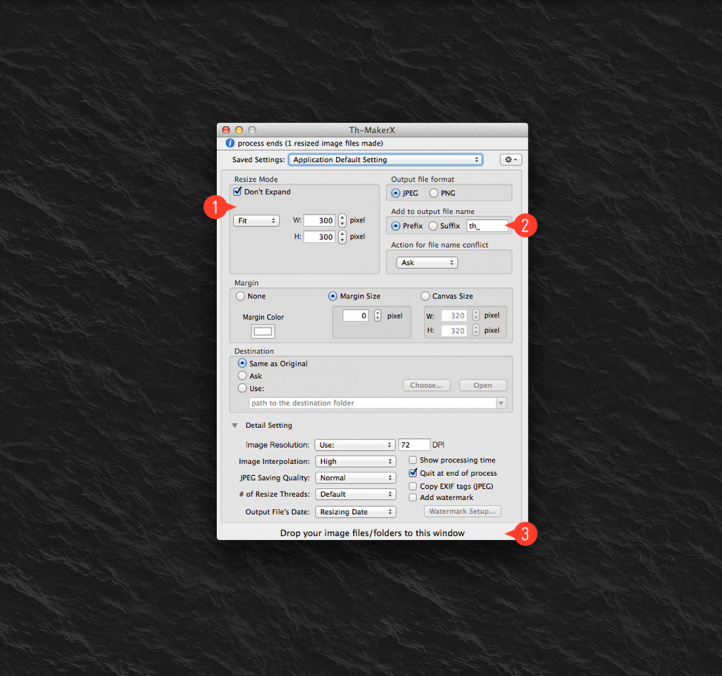Select PNG output file format
Image resolution: width=722 pixels, height=676 pixels.
[x=433, y=193]
